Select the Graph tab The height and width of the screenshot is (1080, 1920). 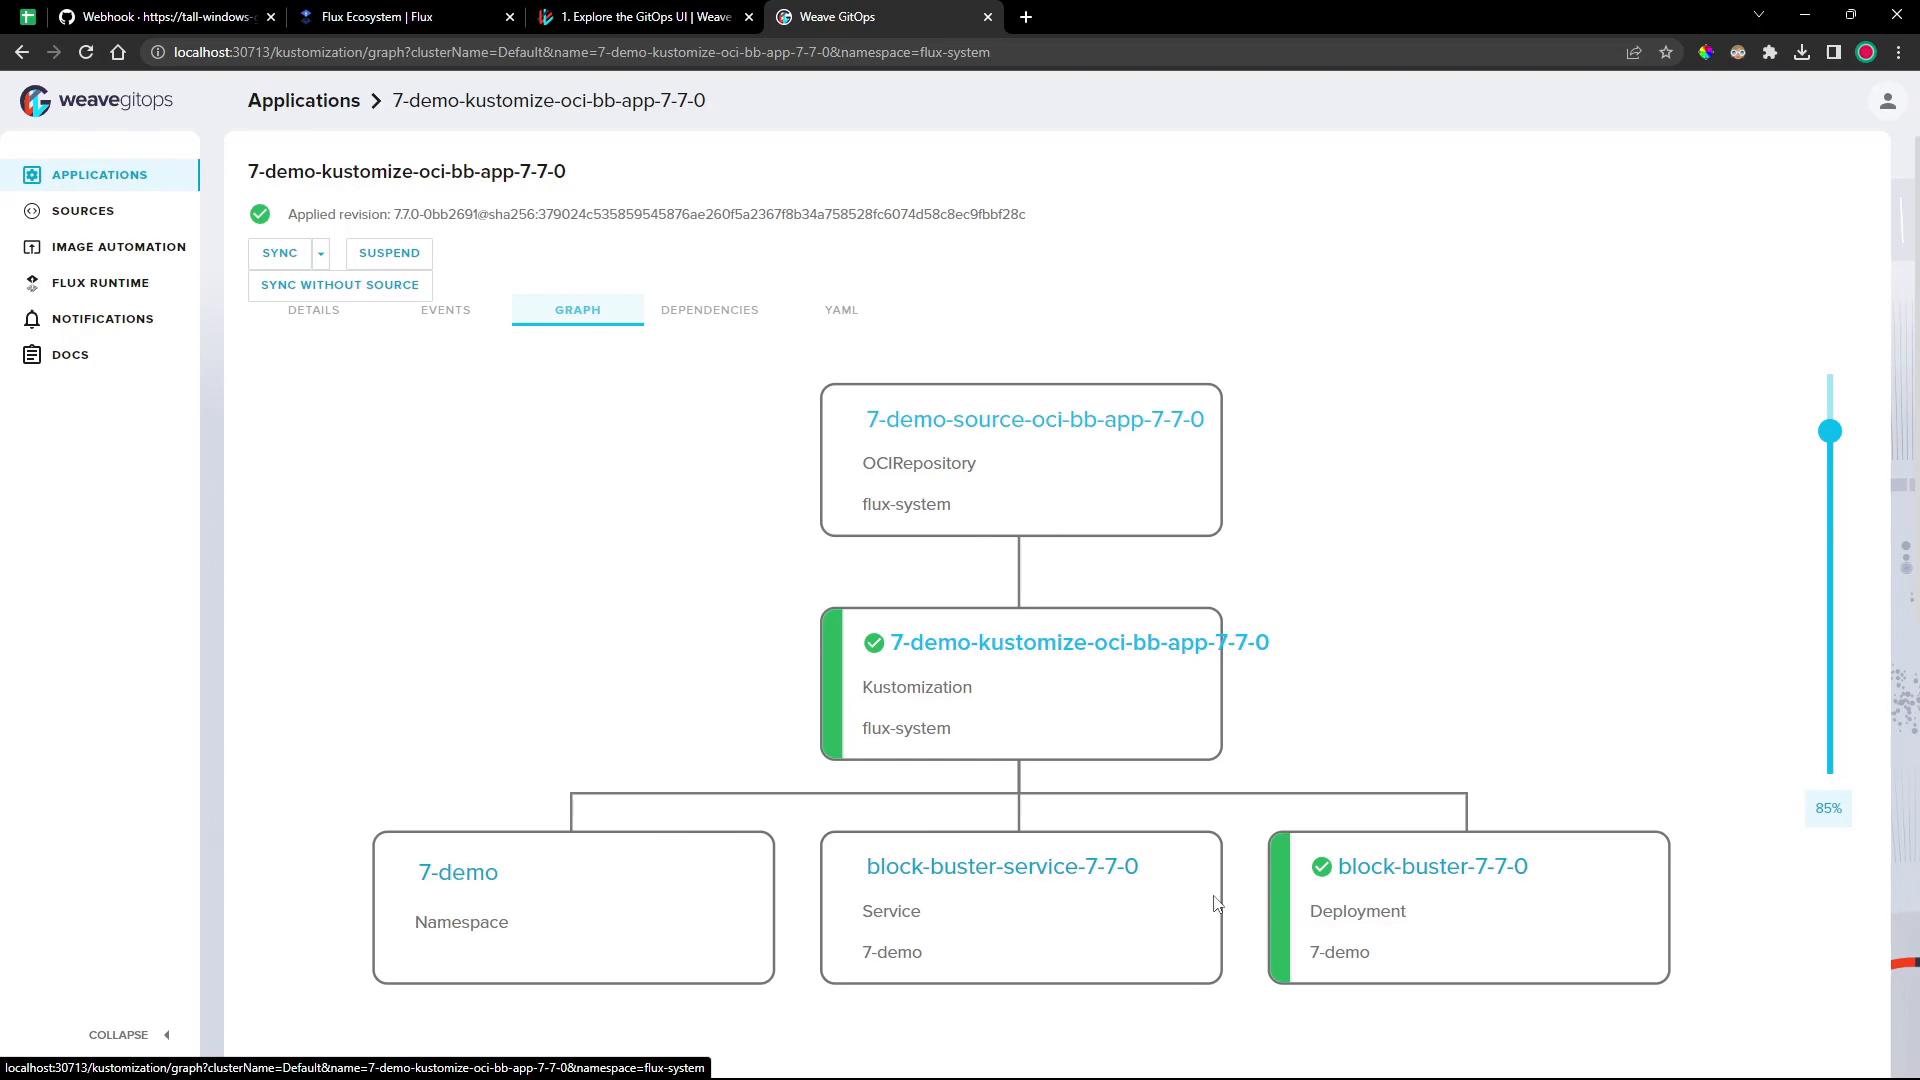tap(578, 310)
